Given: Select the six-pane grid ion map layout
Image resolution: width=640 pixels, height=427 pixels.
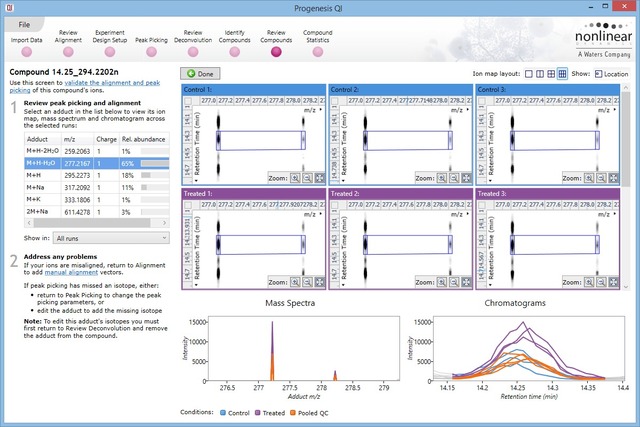Looking at the screenshot, I should [x=562, y=74].
